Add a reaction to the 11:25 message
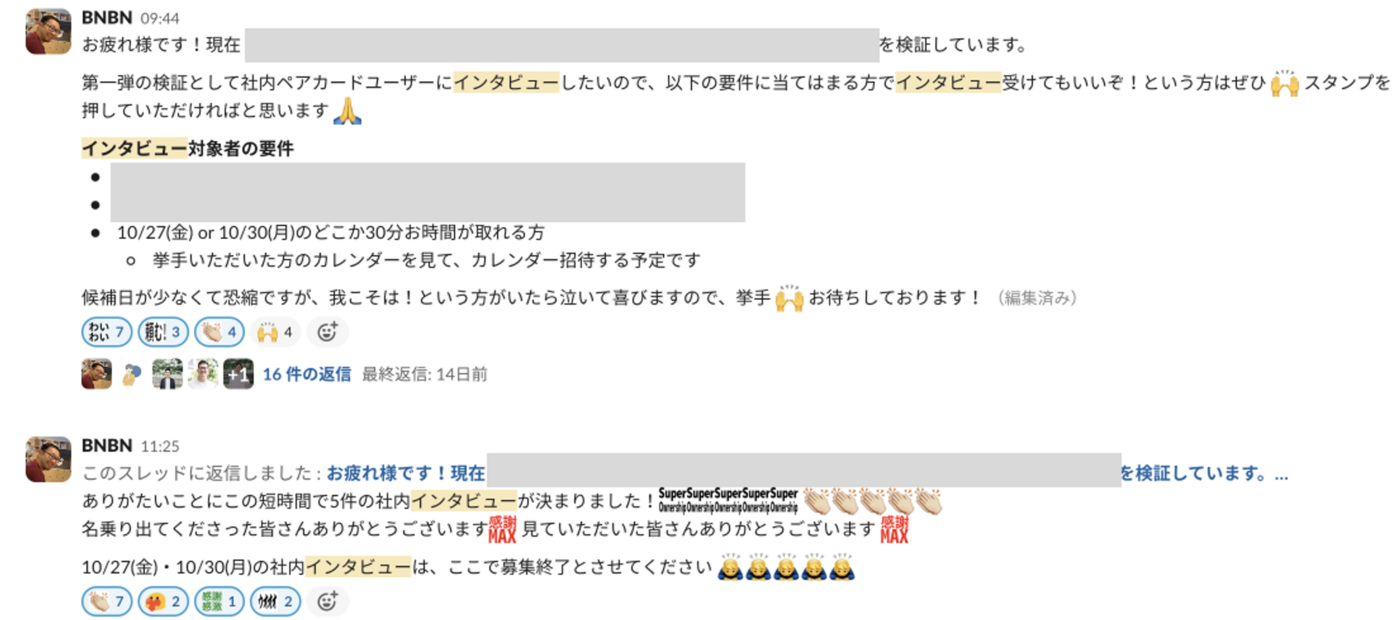1400x620 pixels. (x=327, y=601)
